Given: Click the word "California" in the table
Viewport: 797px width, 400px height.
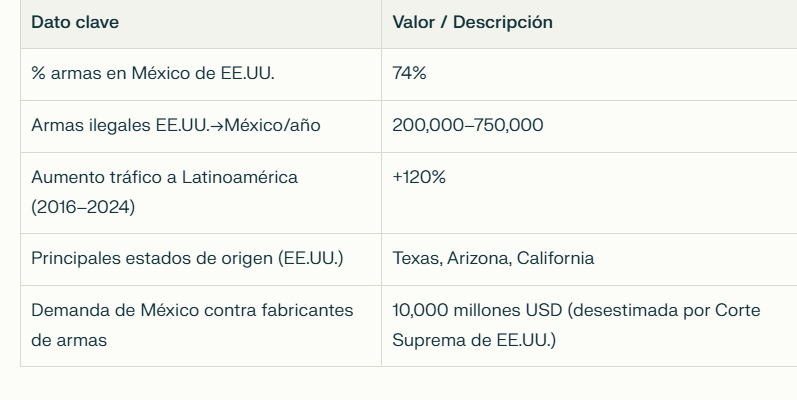Looking at the screenshot, I should point(556,259).
